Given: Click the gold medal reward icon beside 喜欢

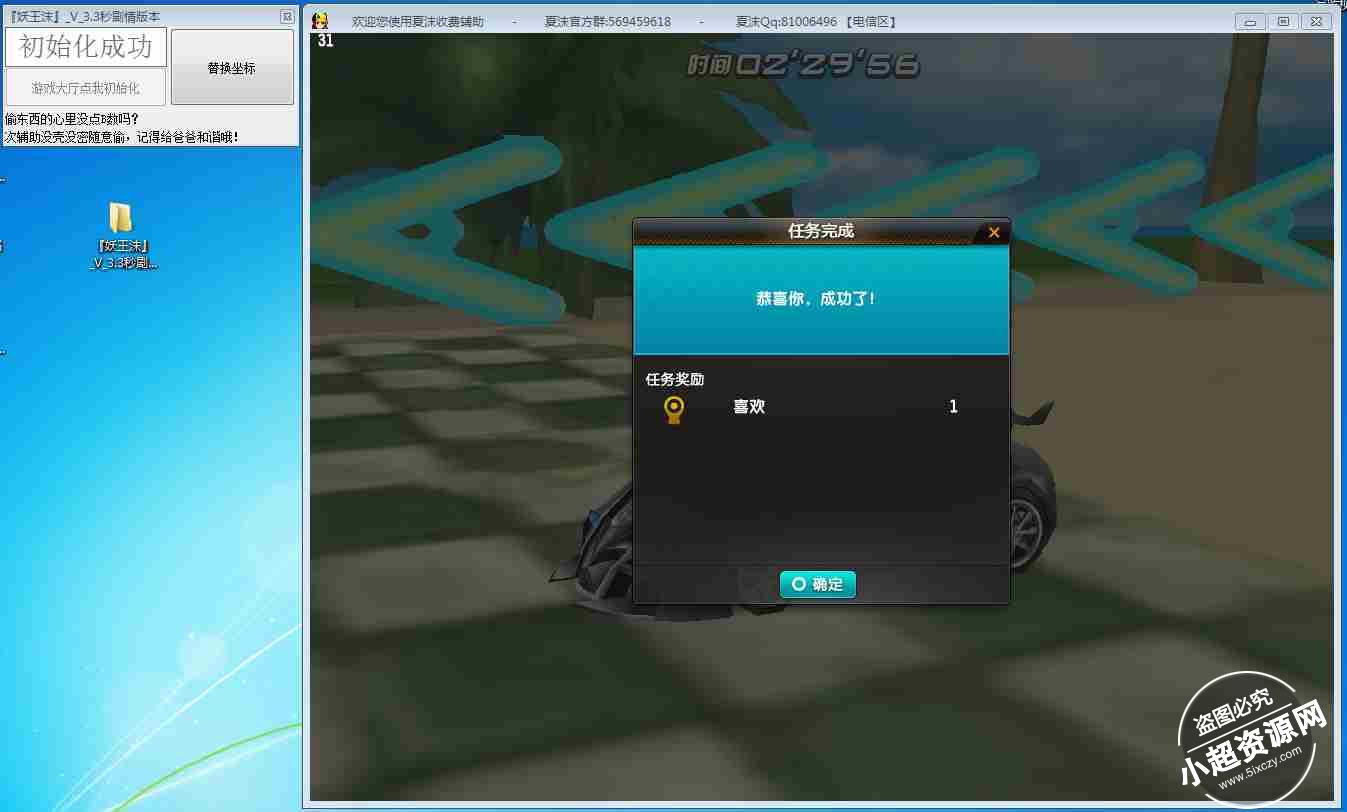Looking at the screenshot, I should [x=672, y=409].
